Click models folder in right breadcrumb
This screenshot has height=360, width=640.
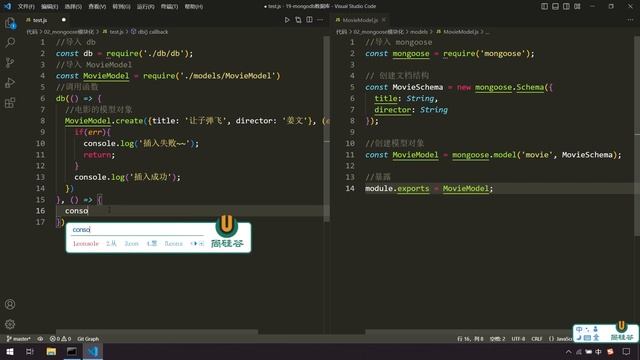click(419, 32)
